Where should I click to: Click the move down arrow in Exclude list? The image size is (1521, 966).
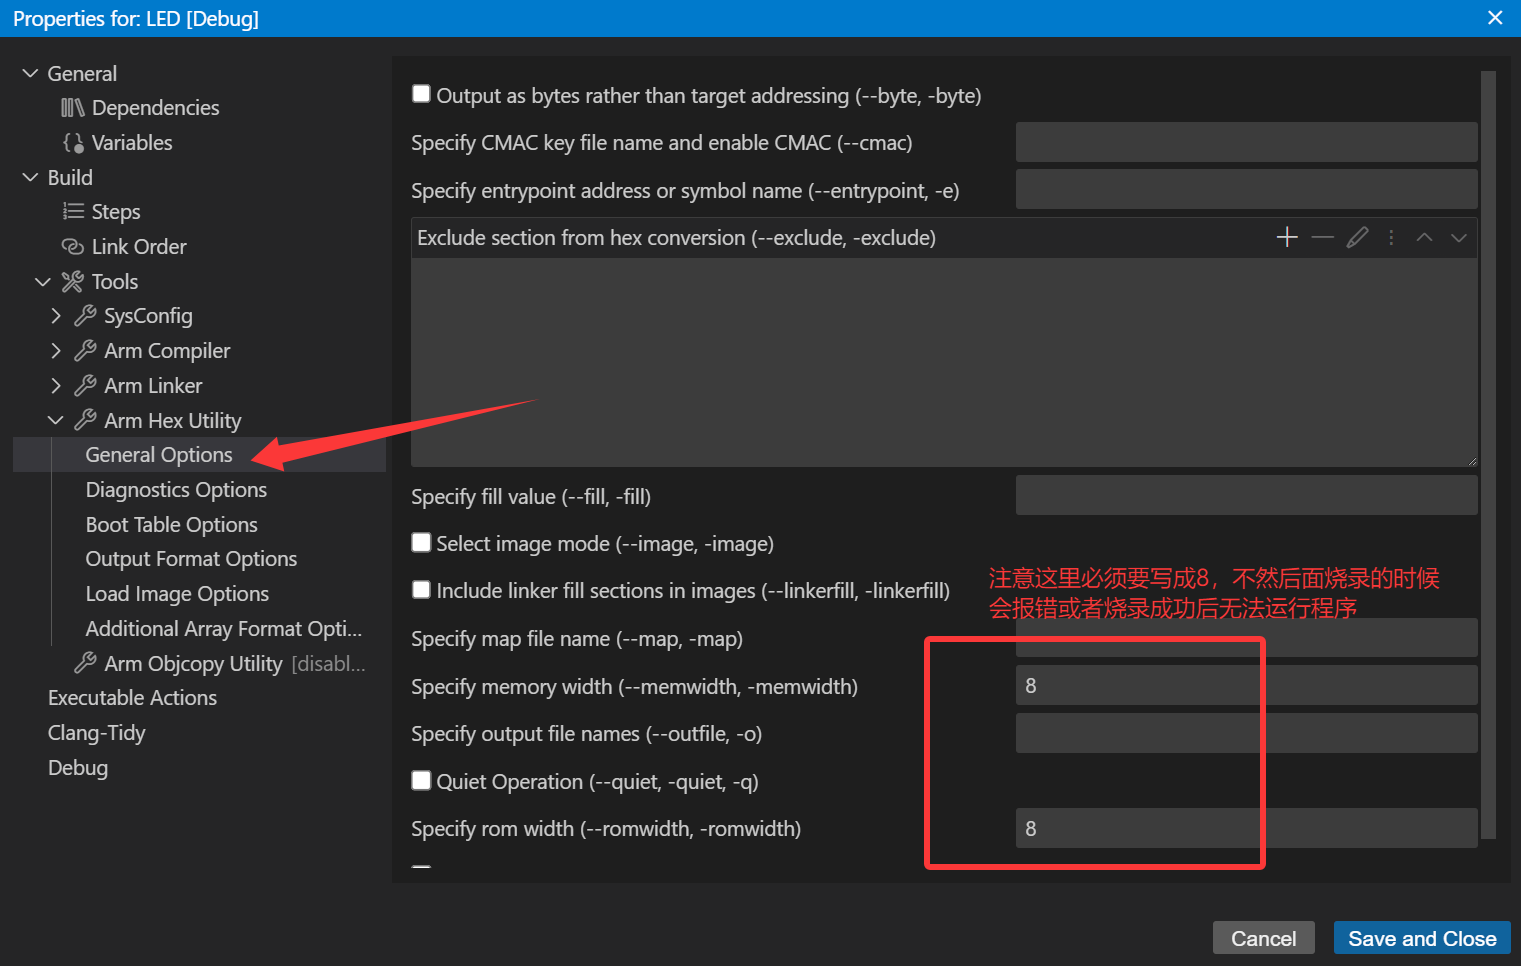point(1459,237)
